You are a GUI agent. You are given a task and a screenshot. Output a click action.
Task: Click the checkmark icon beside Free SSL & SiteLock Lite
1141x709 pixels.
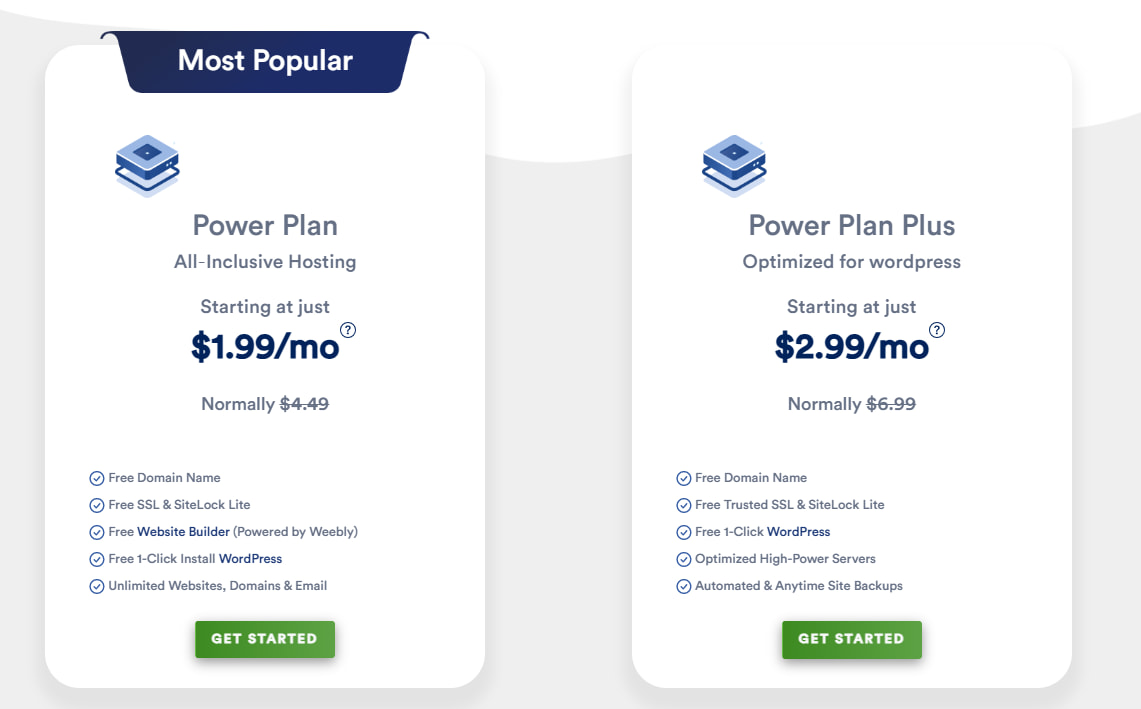[97, 505]
